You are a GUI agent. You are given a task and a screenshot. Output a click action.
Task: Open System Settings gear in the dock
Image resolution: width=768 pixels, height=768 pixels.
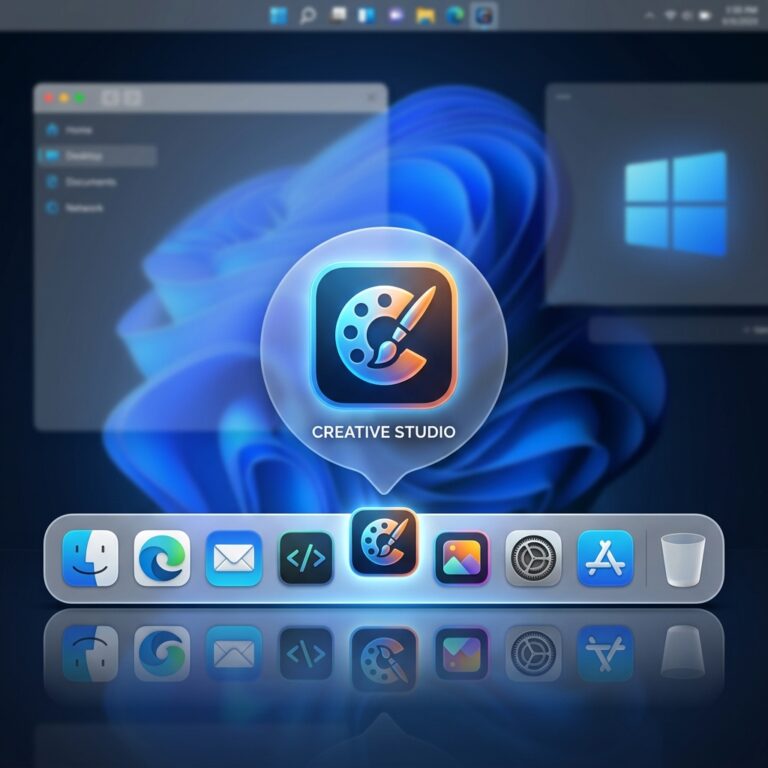[533, 558]
